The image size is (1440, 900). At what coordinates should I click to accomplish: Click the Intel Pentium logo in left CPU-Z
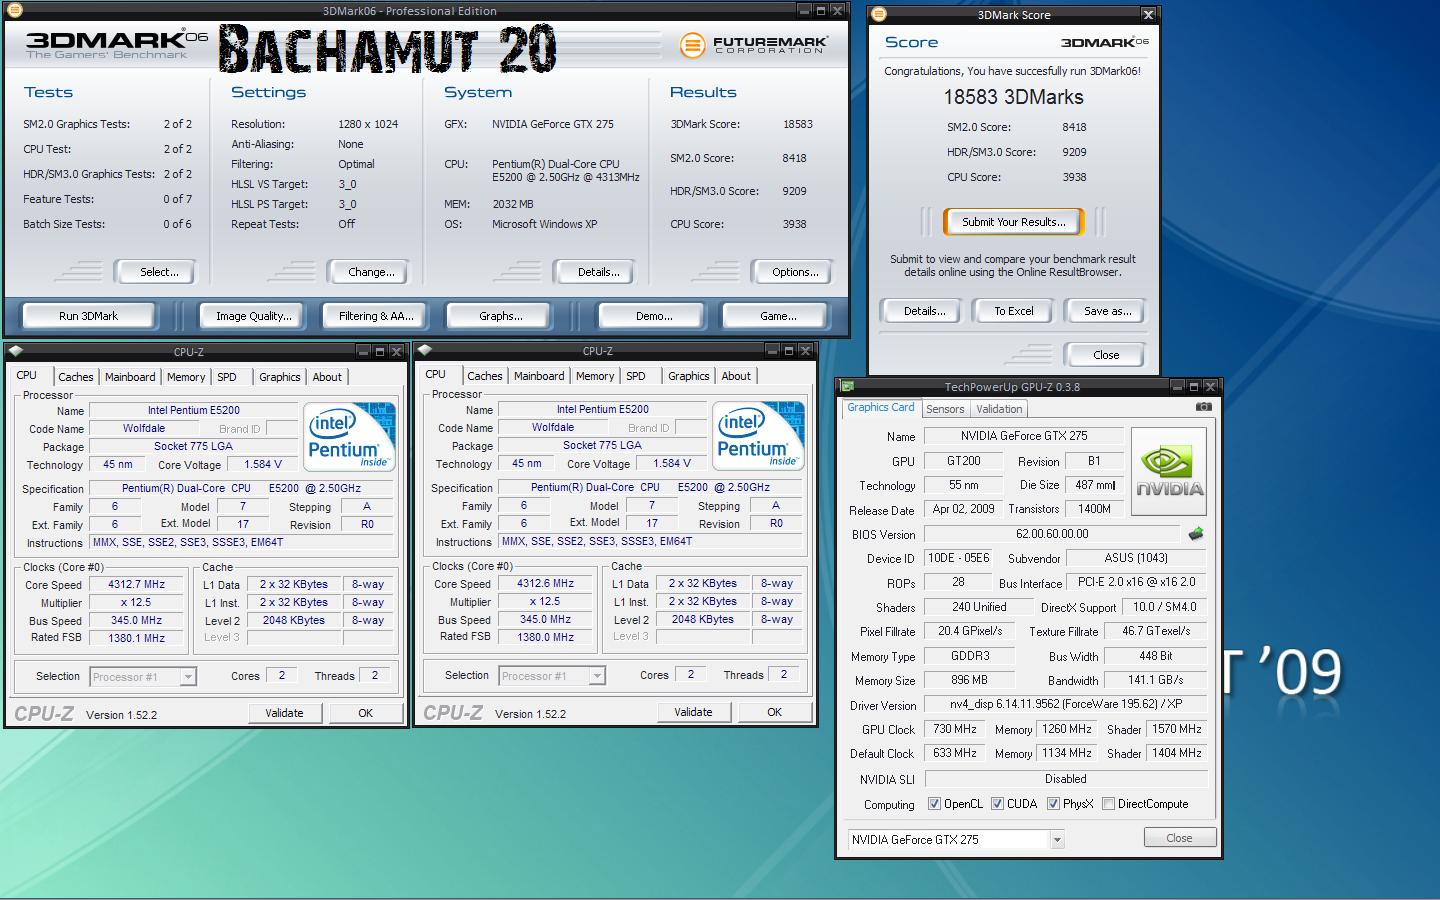(x=350, y=437)
